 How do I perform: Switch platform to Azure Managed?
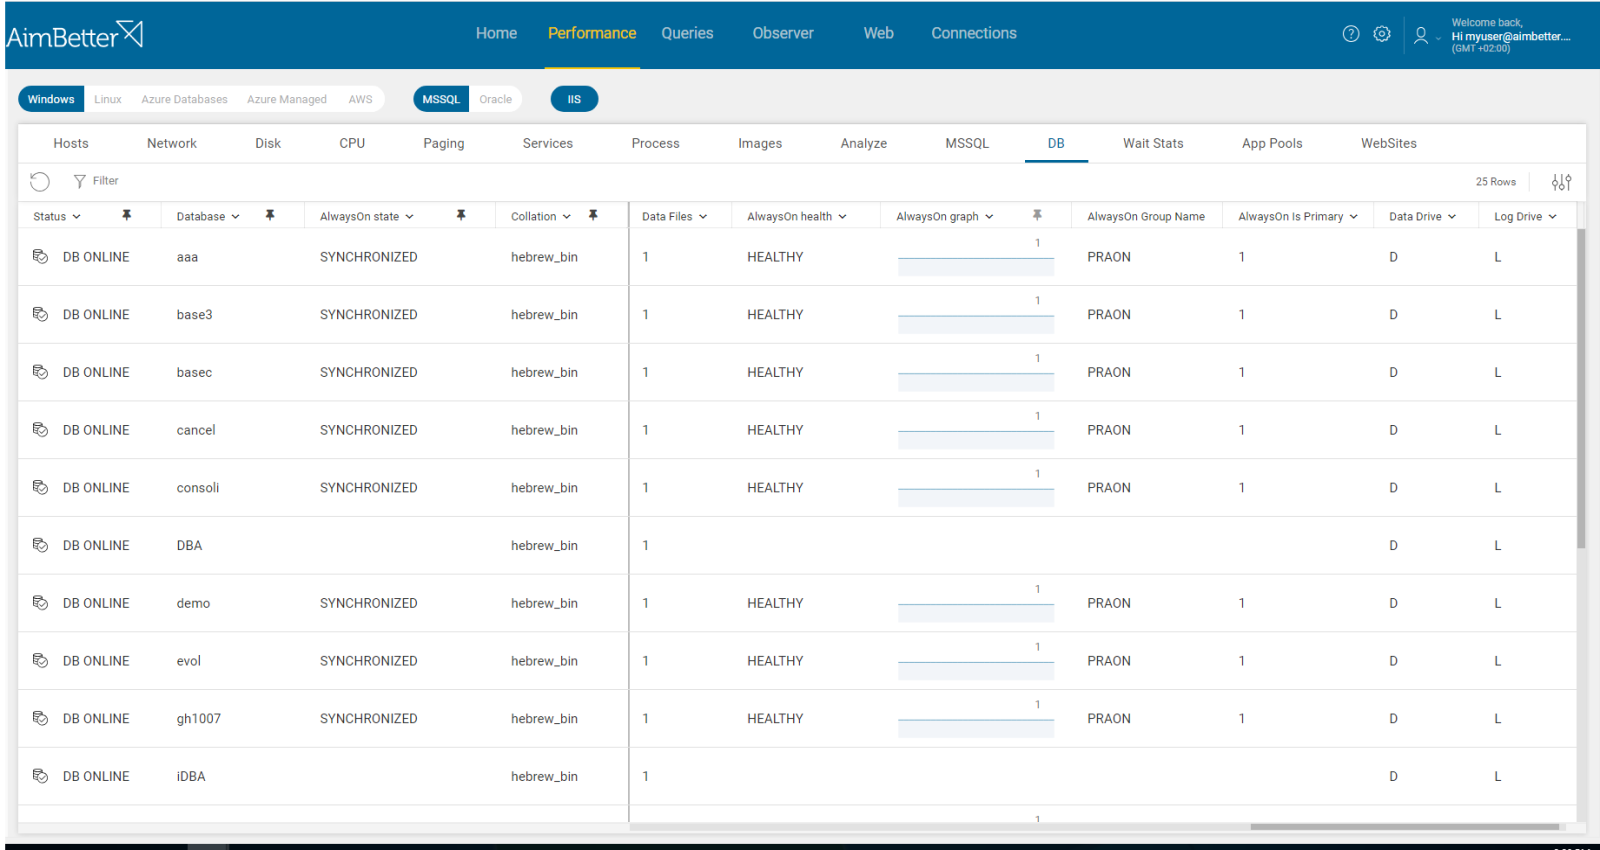(287, 99)
